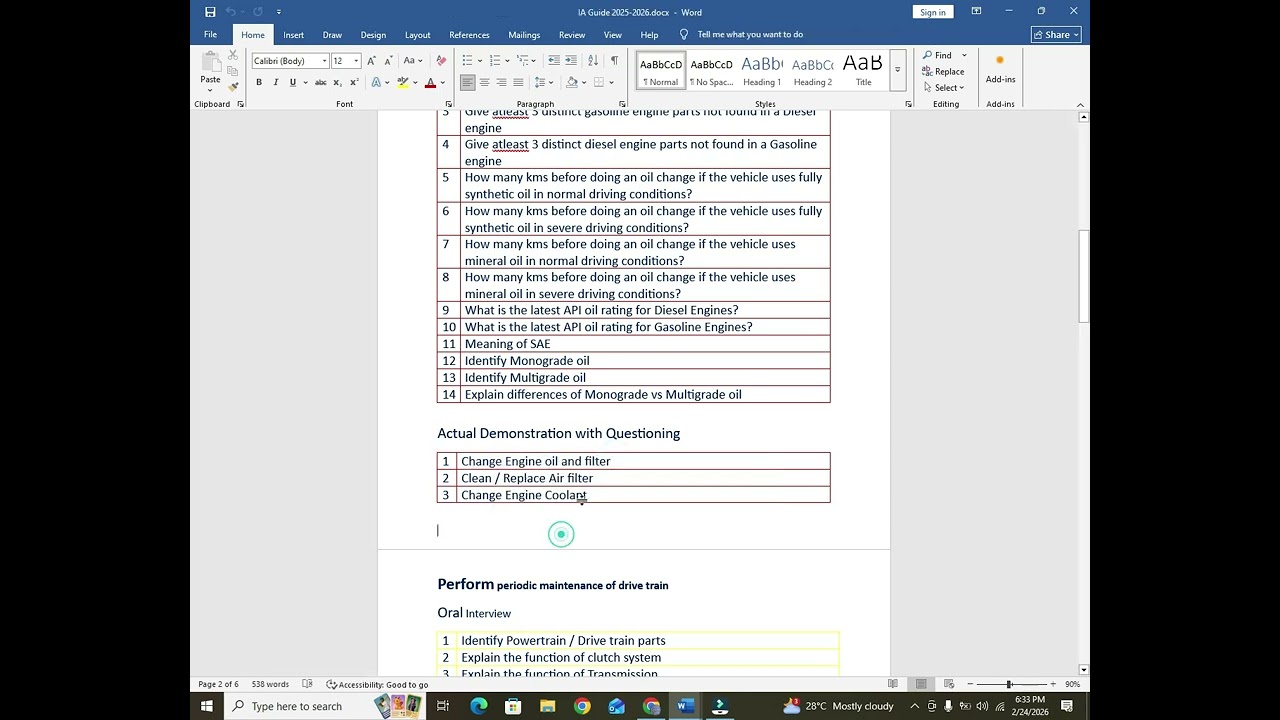Switch to the References tab
1280x720 pixels.
tap(469, 35)
